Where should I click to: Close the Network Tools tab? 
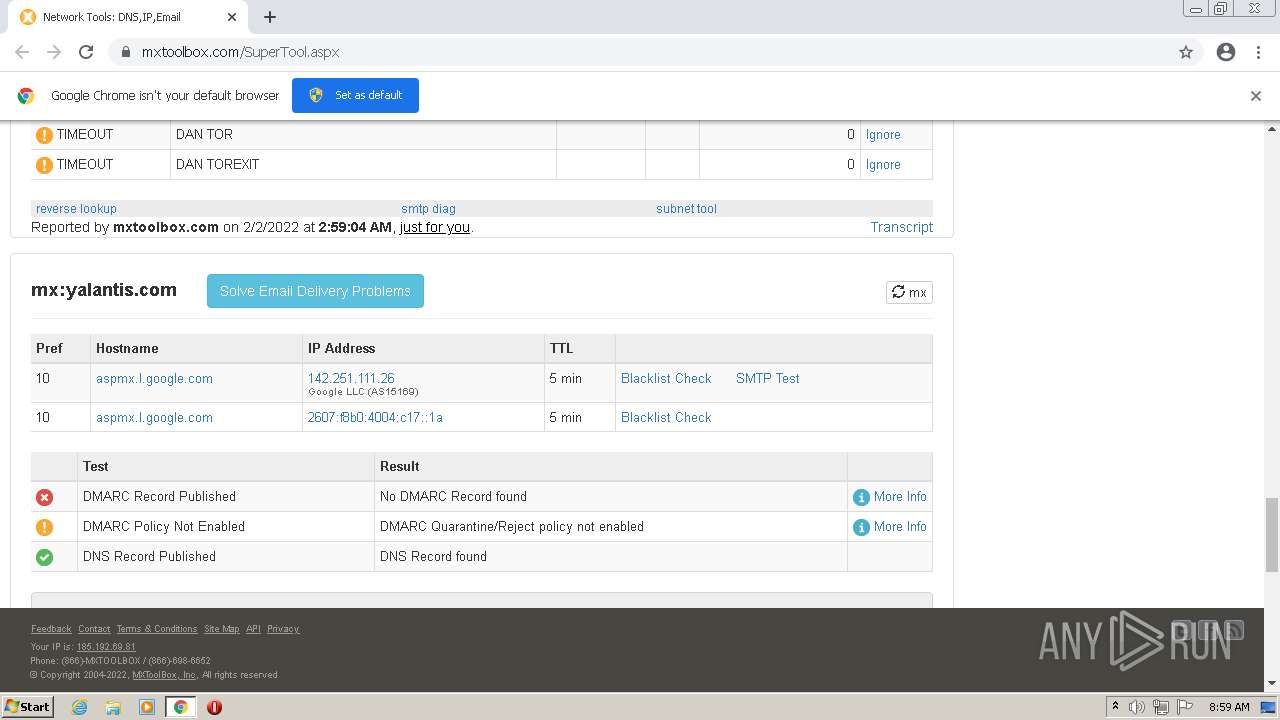(232, 17)
